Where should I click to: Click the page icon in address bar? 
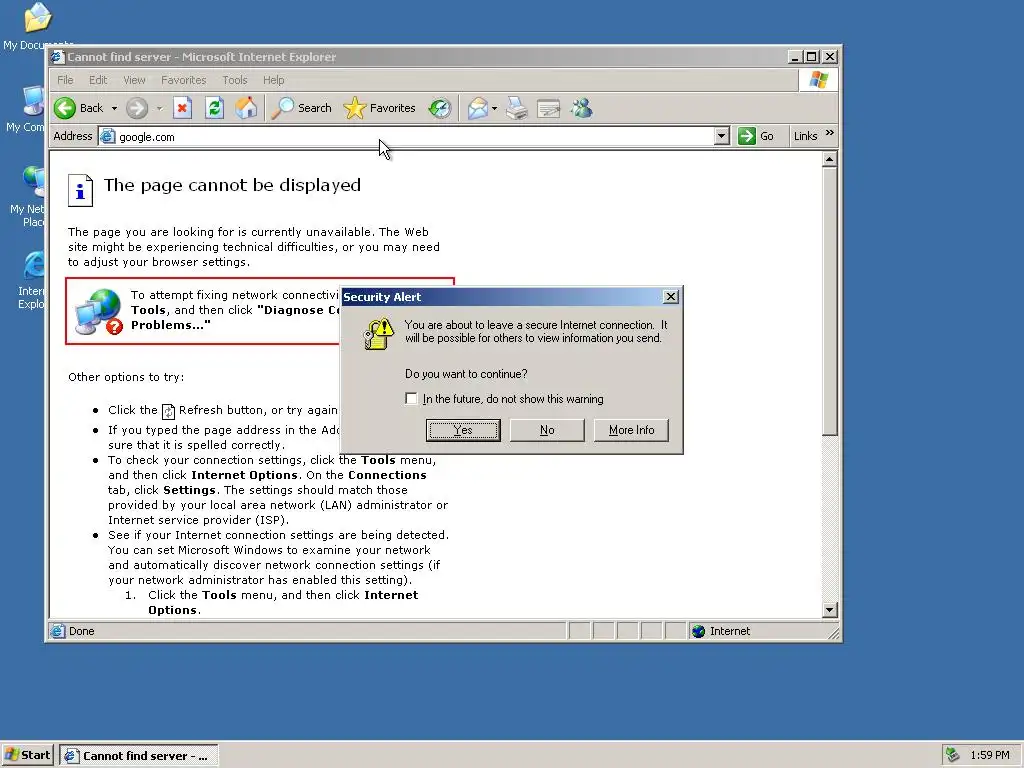[x=108, y=136]
